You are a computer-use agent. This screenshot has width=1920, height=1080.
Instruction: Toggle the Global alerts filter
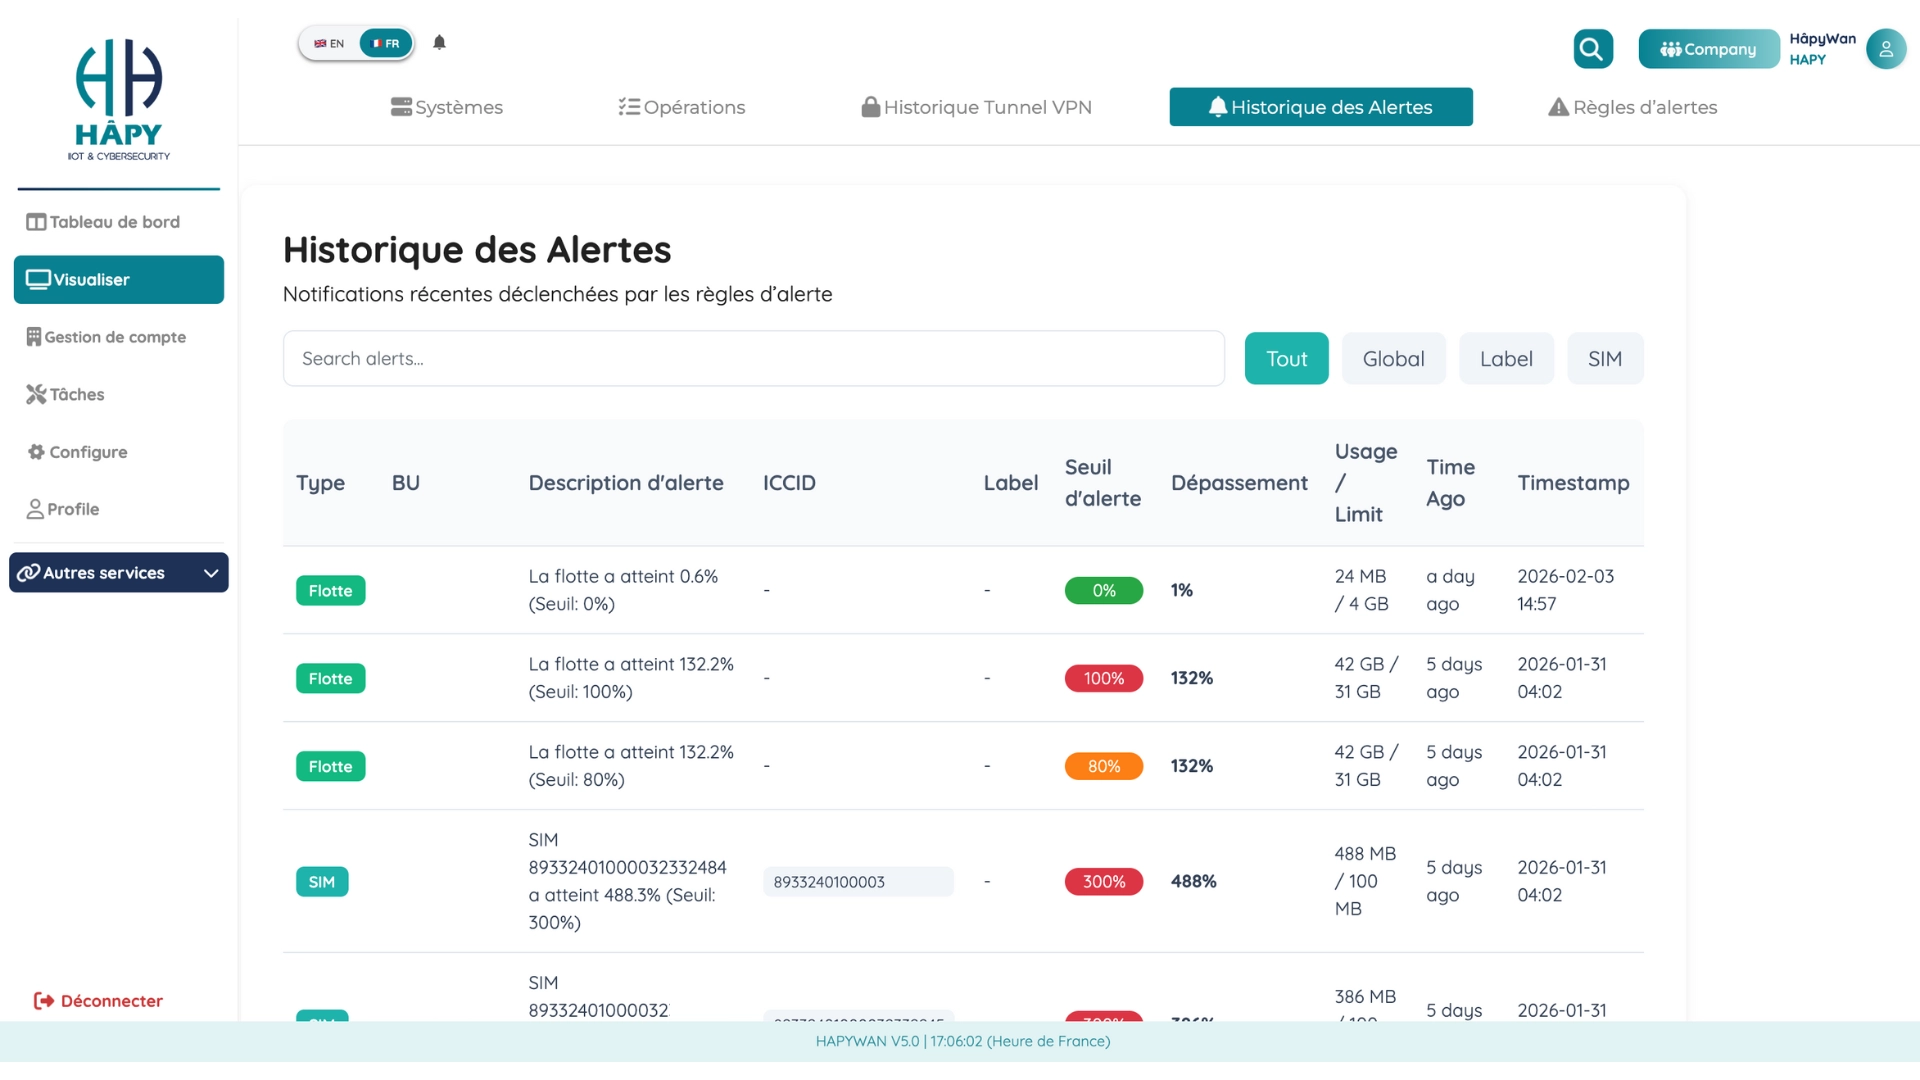point(1393,358)
